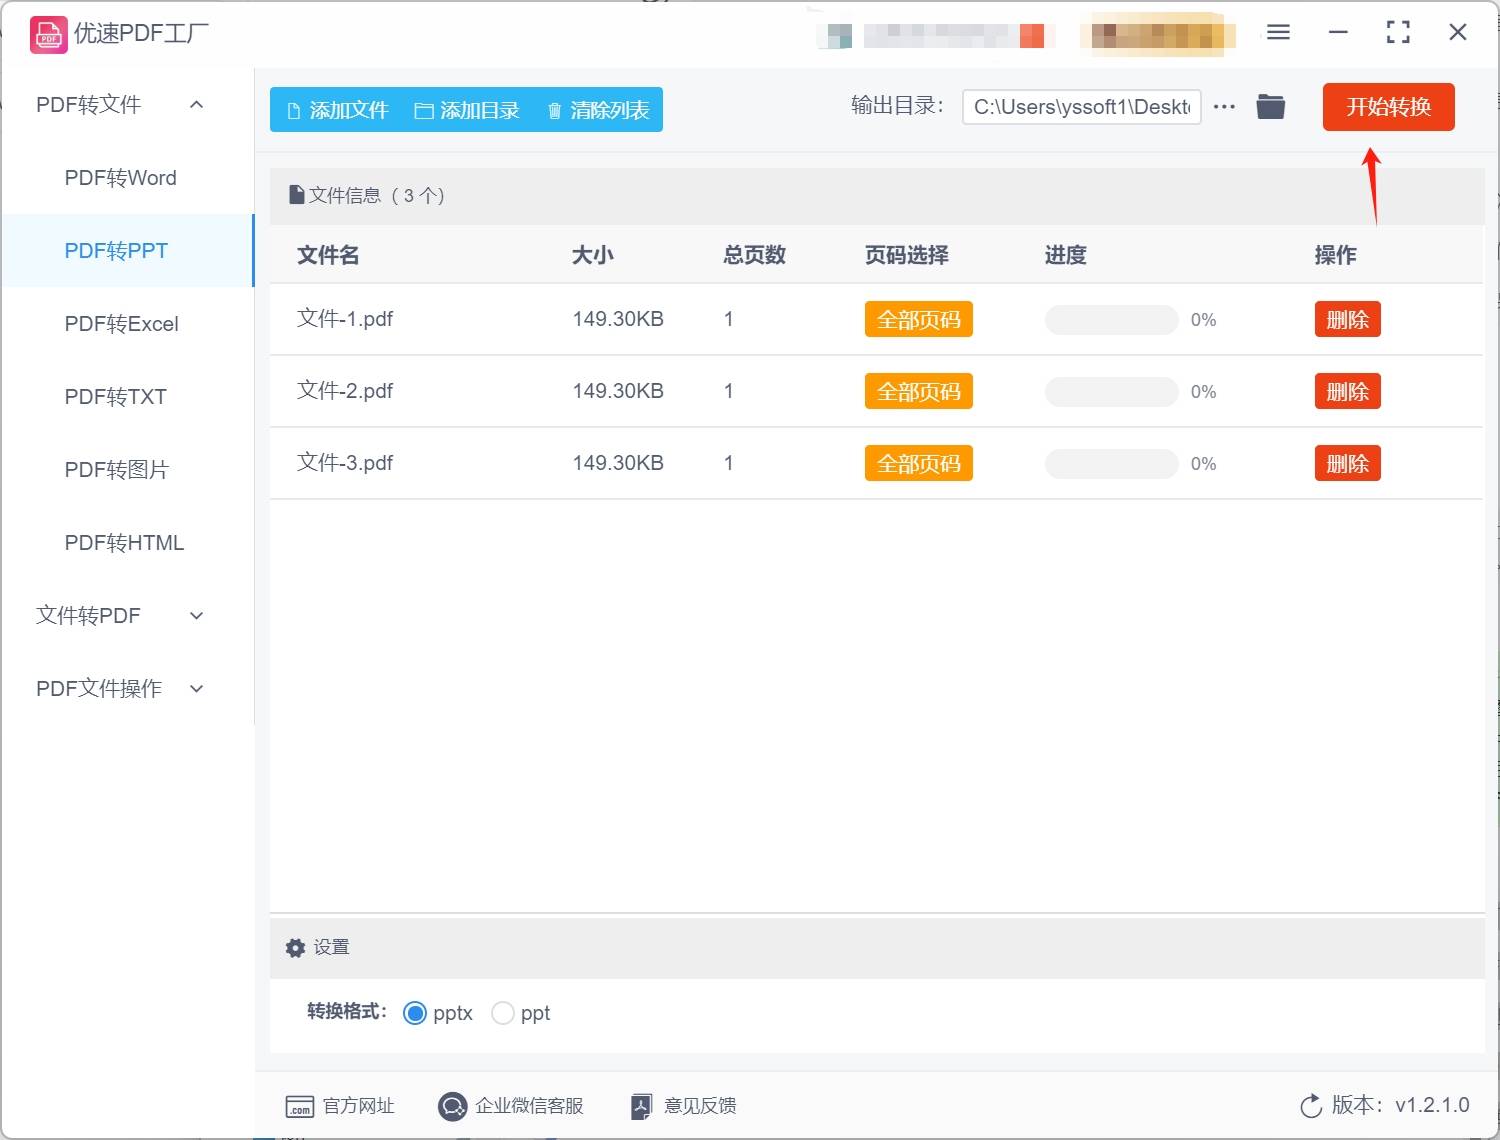The height and width of the screenshot is (1140, 1500).
Task: Open the 官方网址 link
Action: (358, 1106)
